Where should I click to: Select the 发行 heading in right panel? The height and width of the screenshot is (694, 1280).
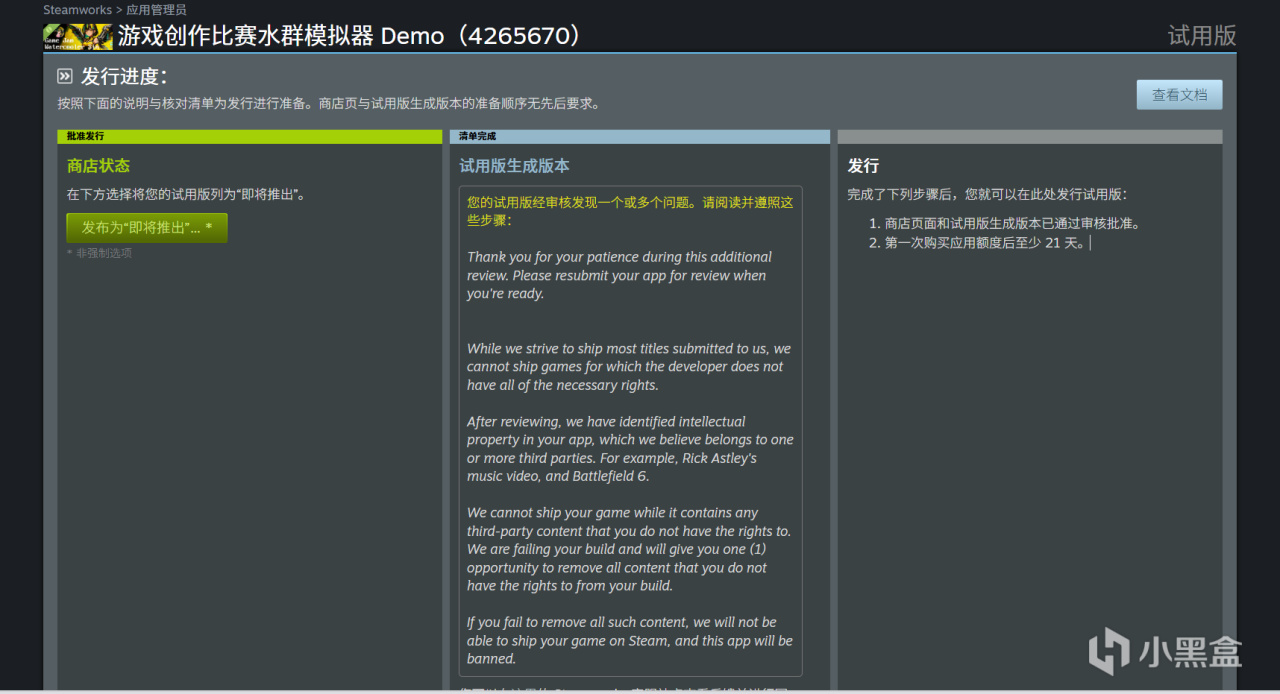tap(863, 166)
